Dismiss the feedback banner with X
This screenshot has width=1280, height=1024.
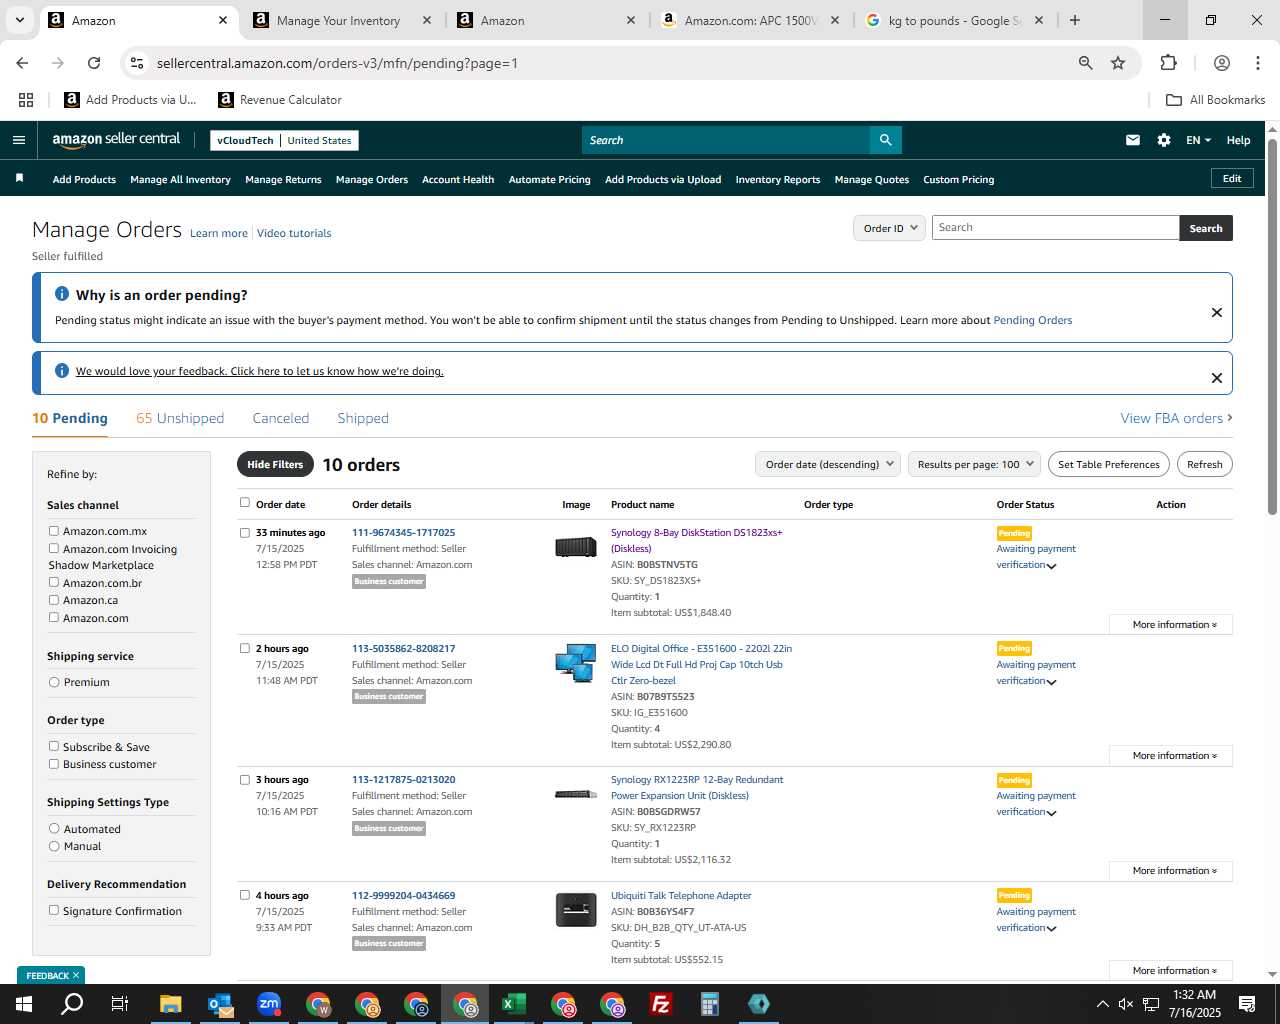(x=1217, y=378)
